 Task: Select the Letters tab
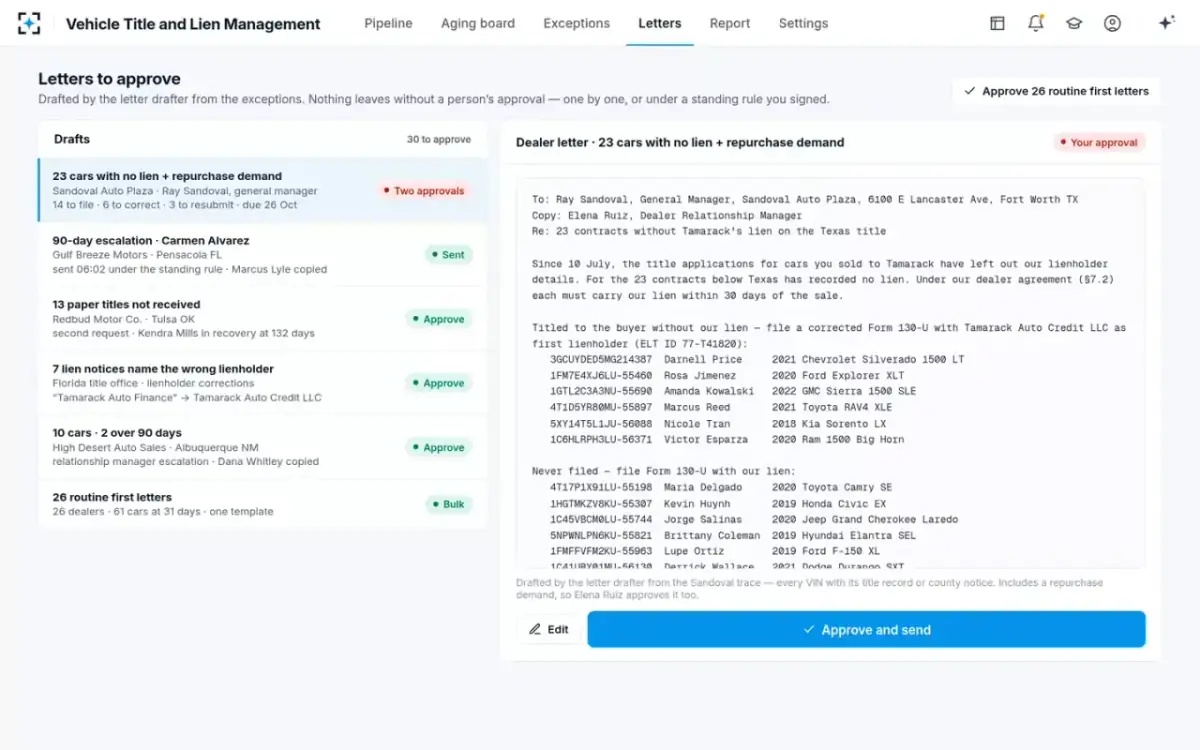coord(660,23)
